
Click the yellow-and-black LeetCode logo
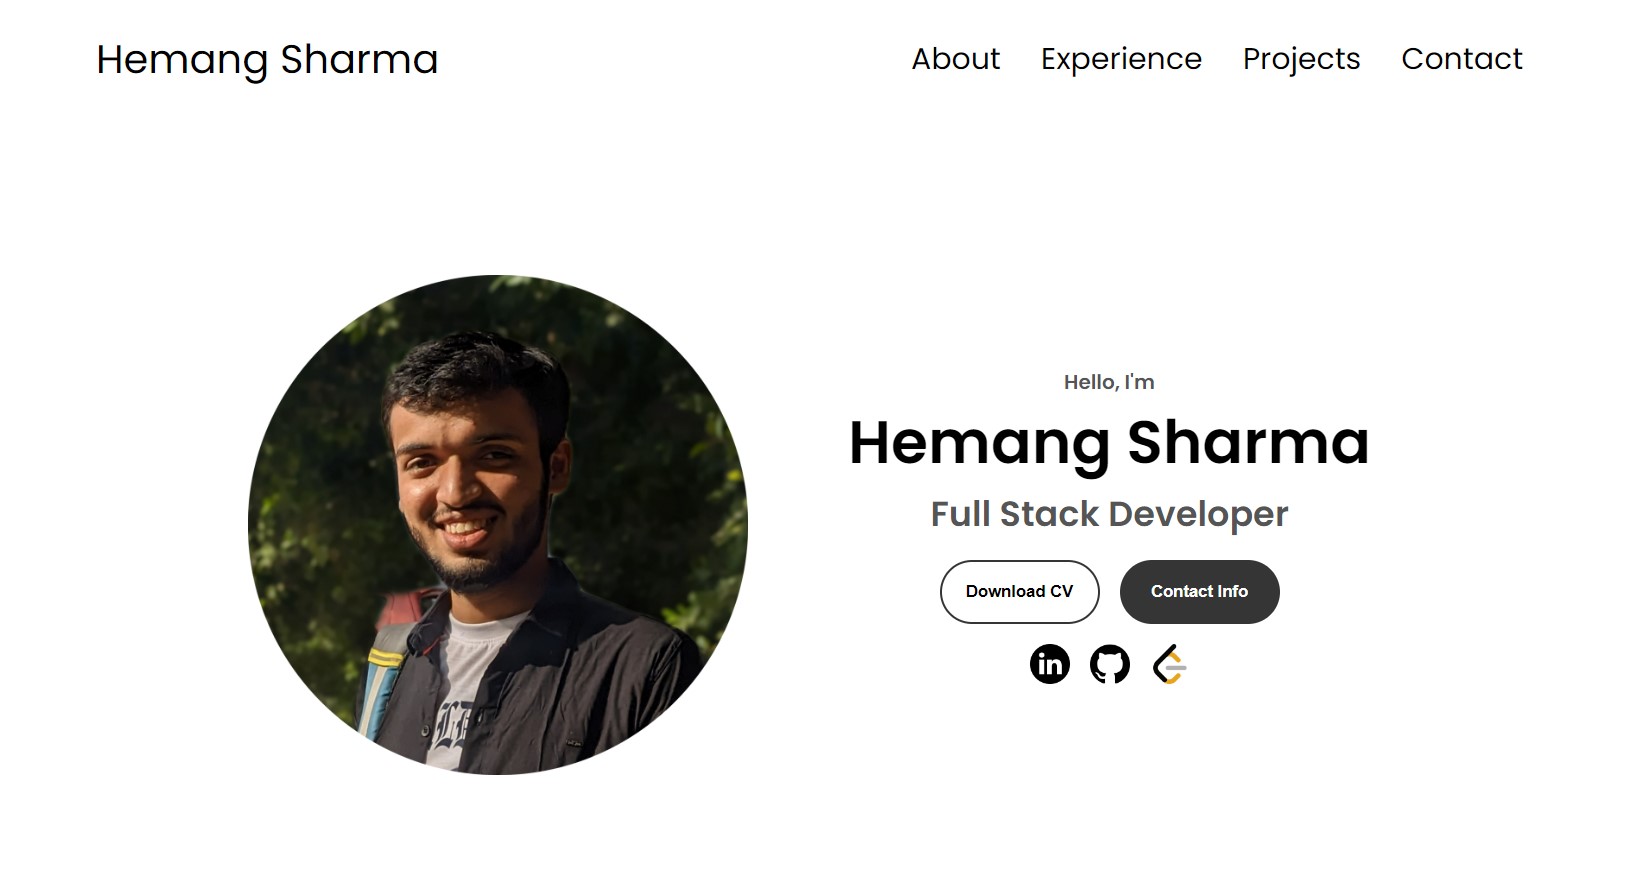1170,663
